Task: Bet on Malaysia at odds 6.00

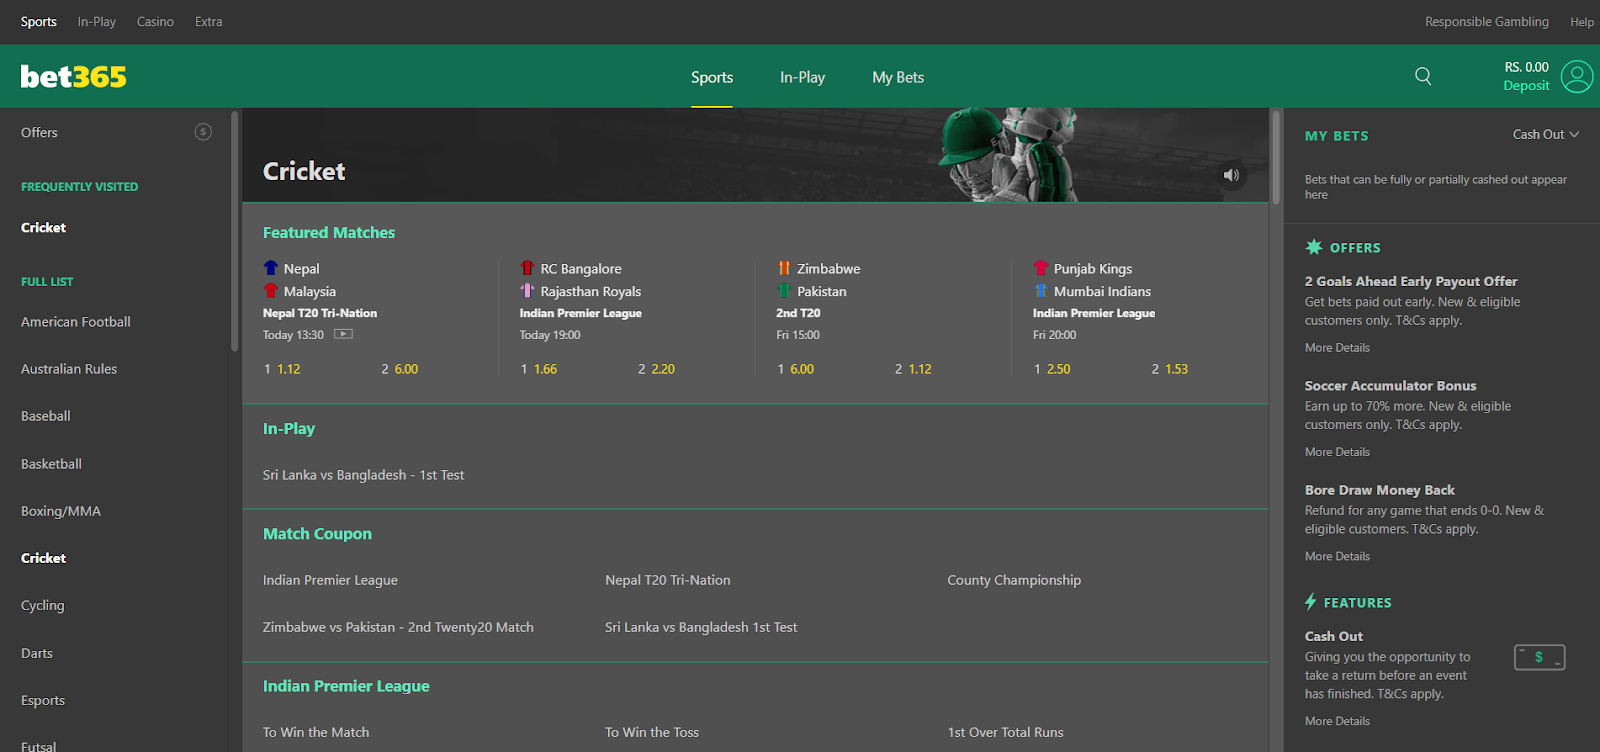Action: 400,369
